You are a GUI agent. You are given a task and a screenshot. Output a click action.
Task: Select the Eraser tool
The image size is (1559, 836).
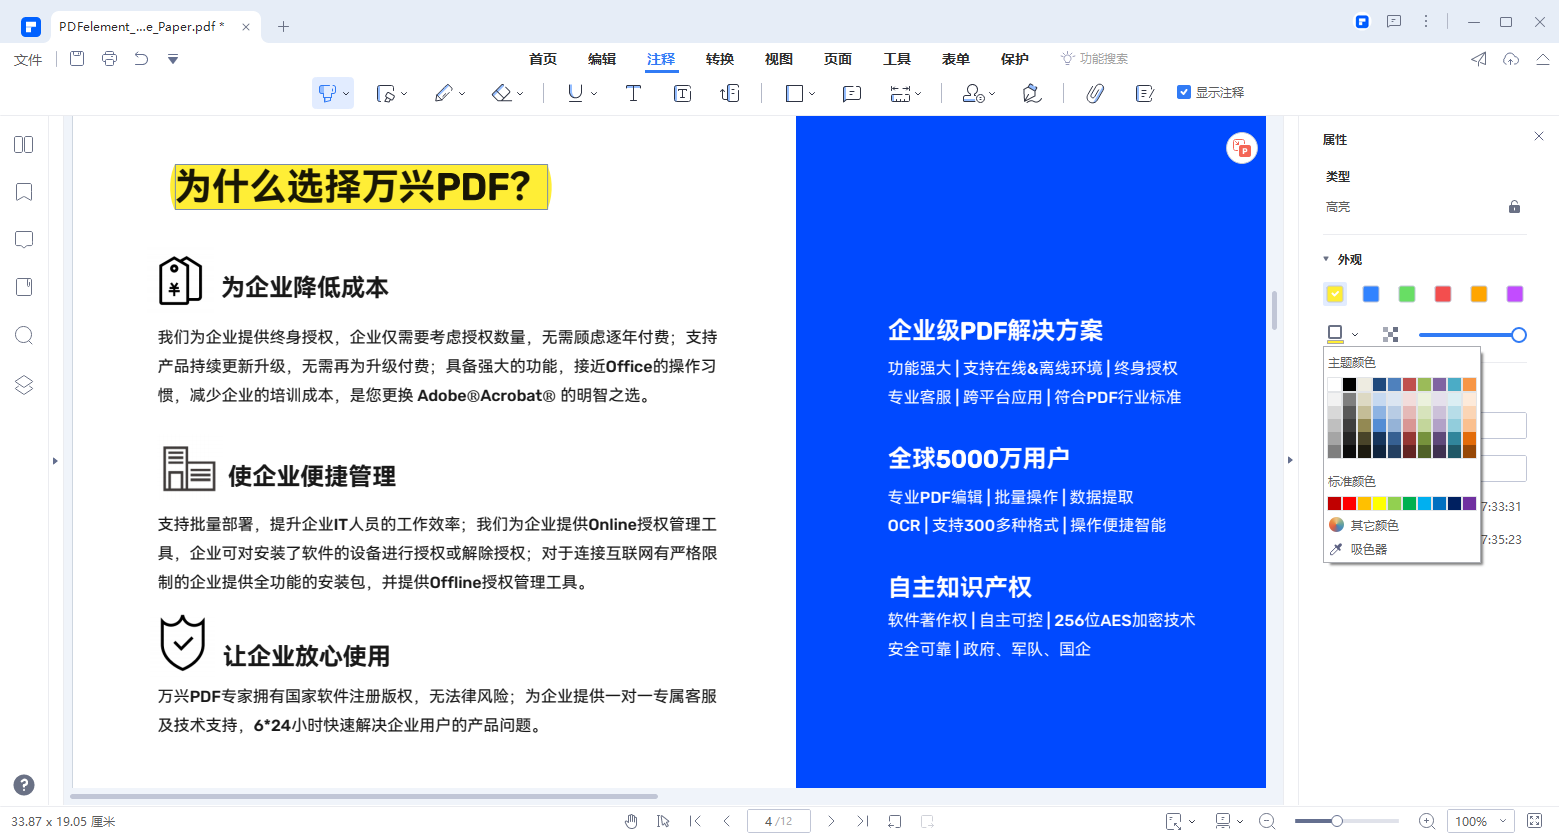tap(501, 92)
